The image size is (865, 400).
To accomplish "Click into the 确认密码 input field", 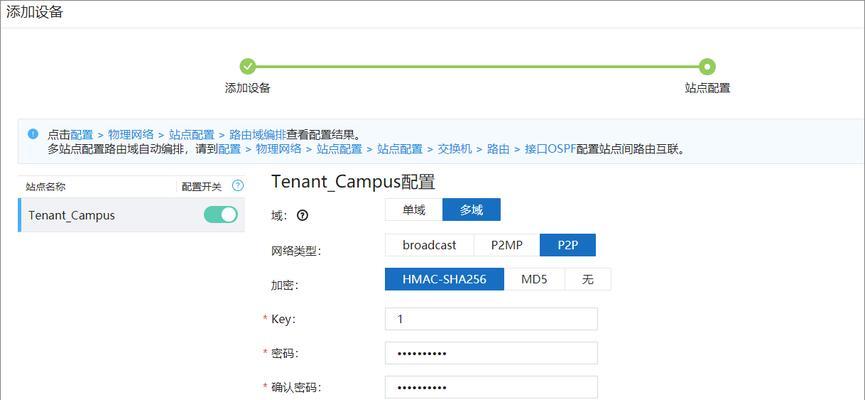I will point(491,387).
